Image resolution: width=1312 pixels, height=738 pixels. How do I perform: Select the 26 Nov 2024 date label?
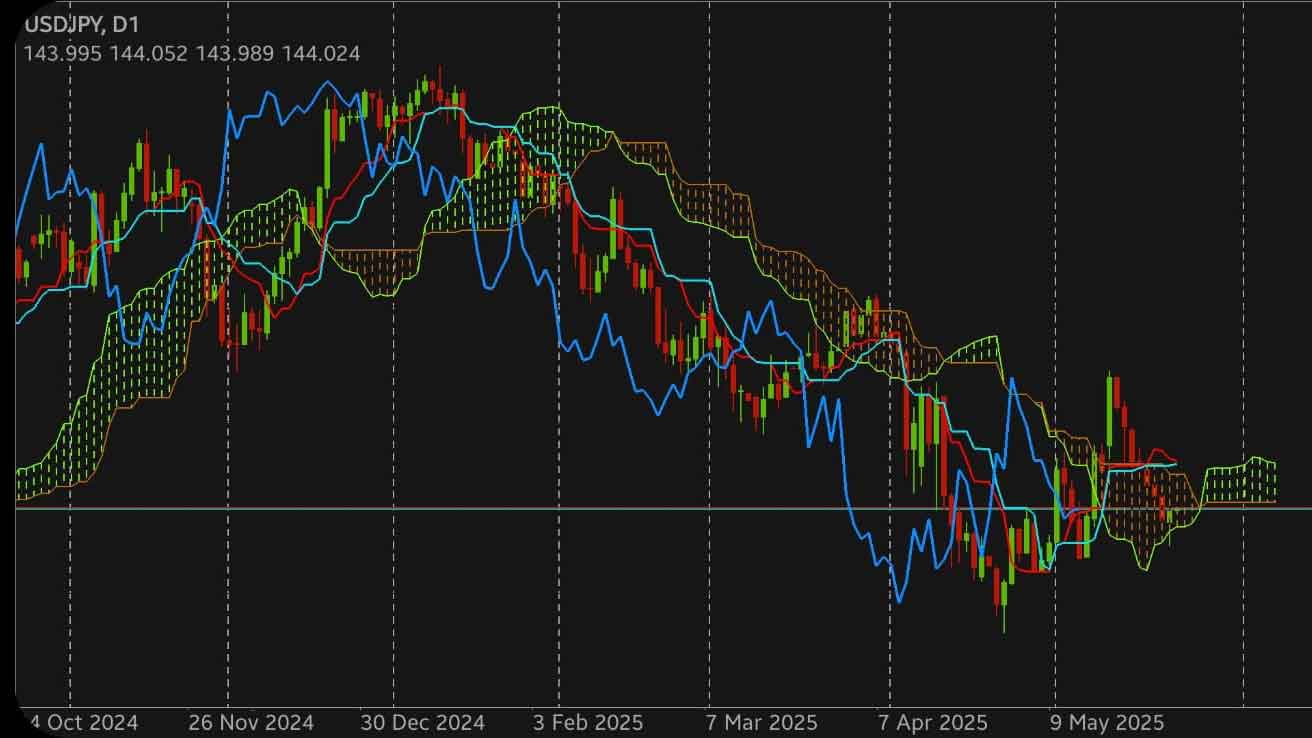click(250, 722)
